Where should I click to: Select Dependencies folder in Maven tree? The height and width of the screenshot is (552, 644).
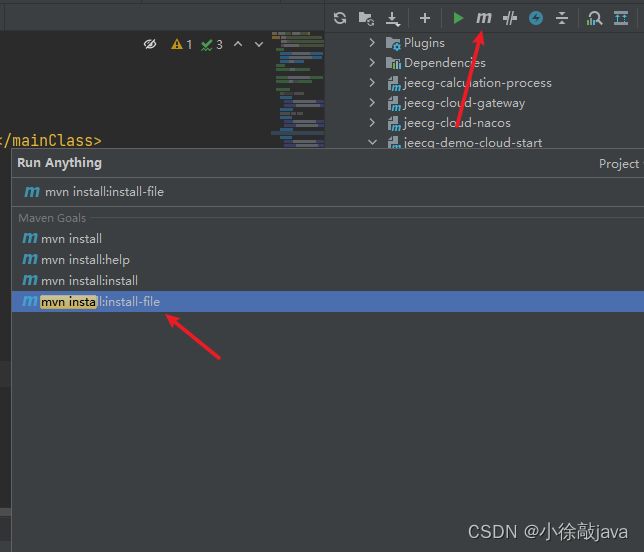pyautogui.click(x=436, y=63)
